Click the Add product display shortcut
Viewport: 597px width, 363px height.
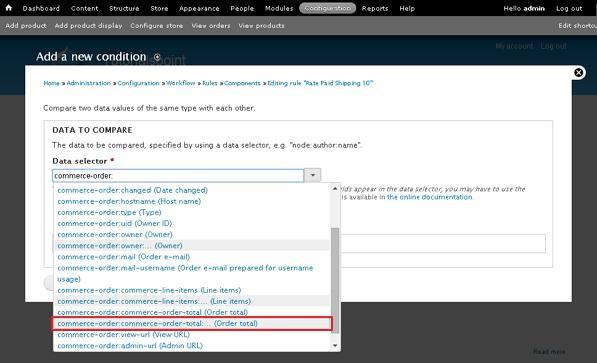[x=88, y=26]
